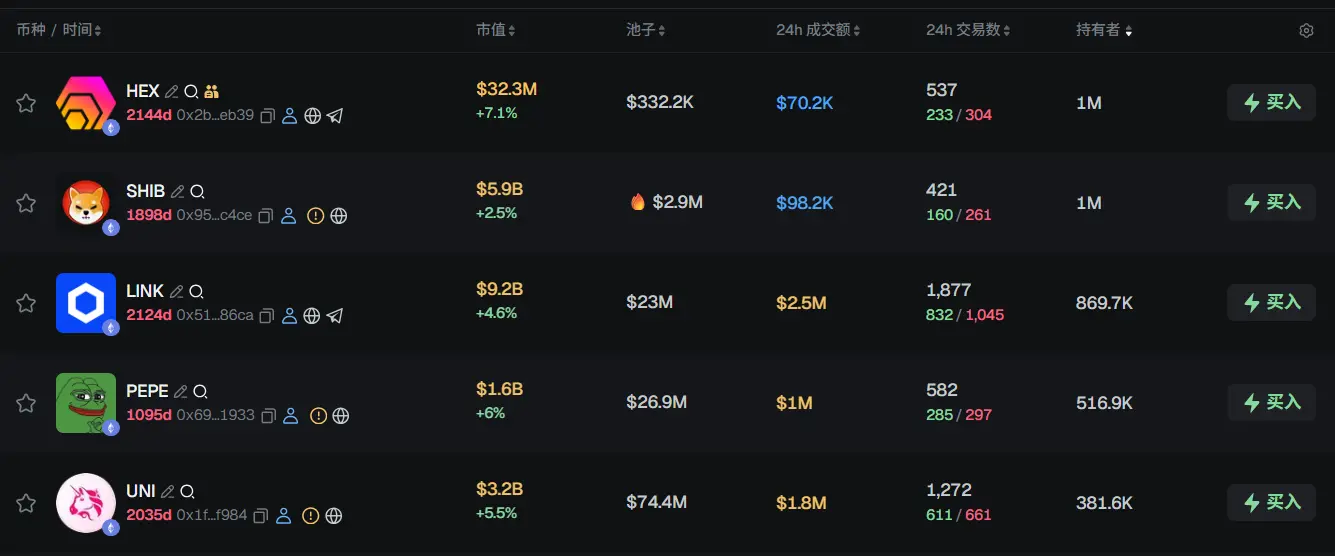The image size is (1335, 556).
Task: Star HEX as a favorite
Action: pos(26,103)
